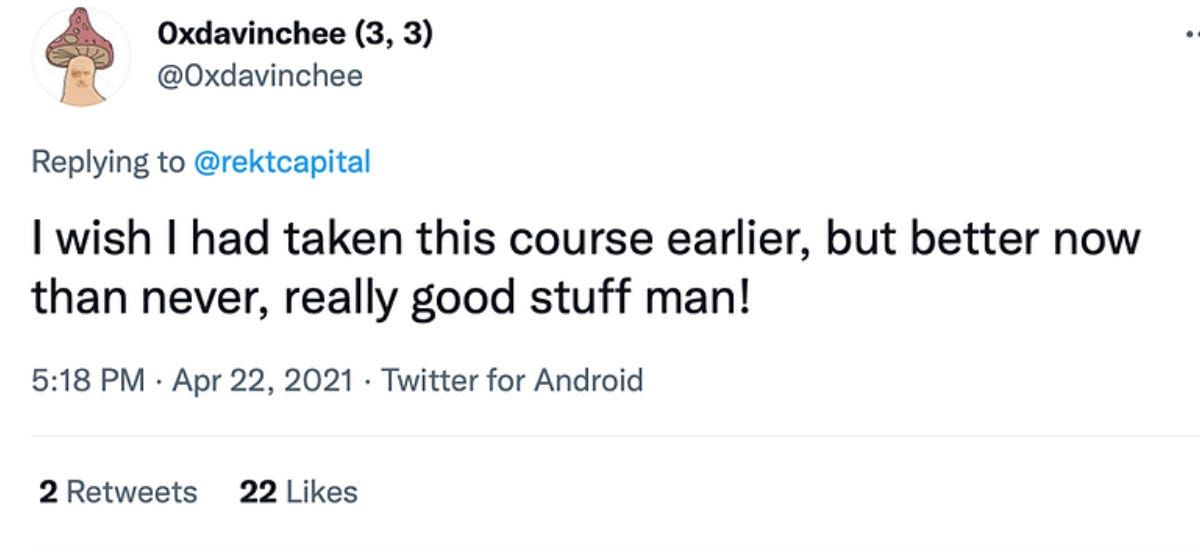Viewport: 1200px width, 546px height.
Task: Click the line "than never, really good stuff man!"
Action: pos(390,299)
